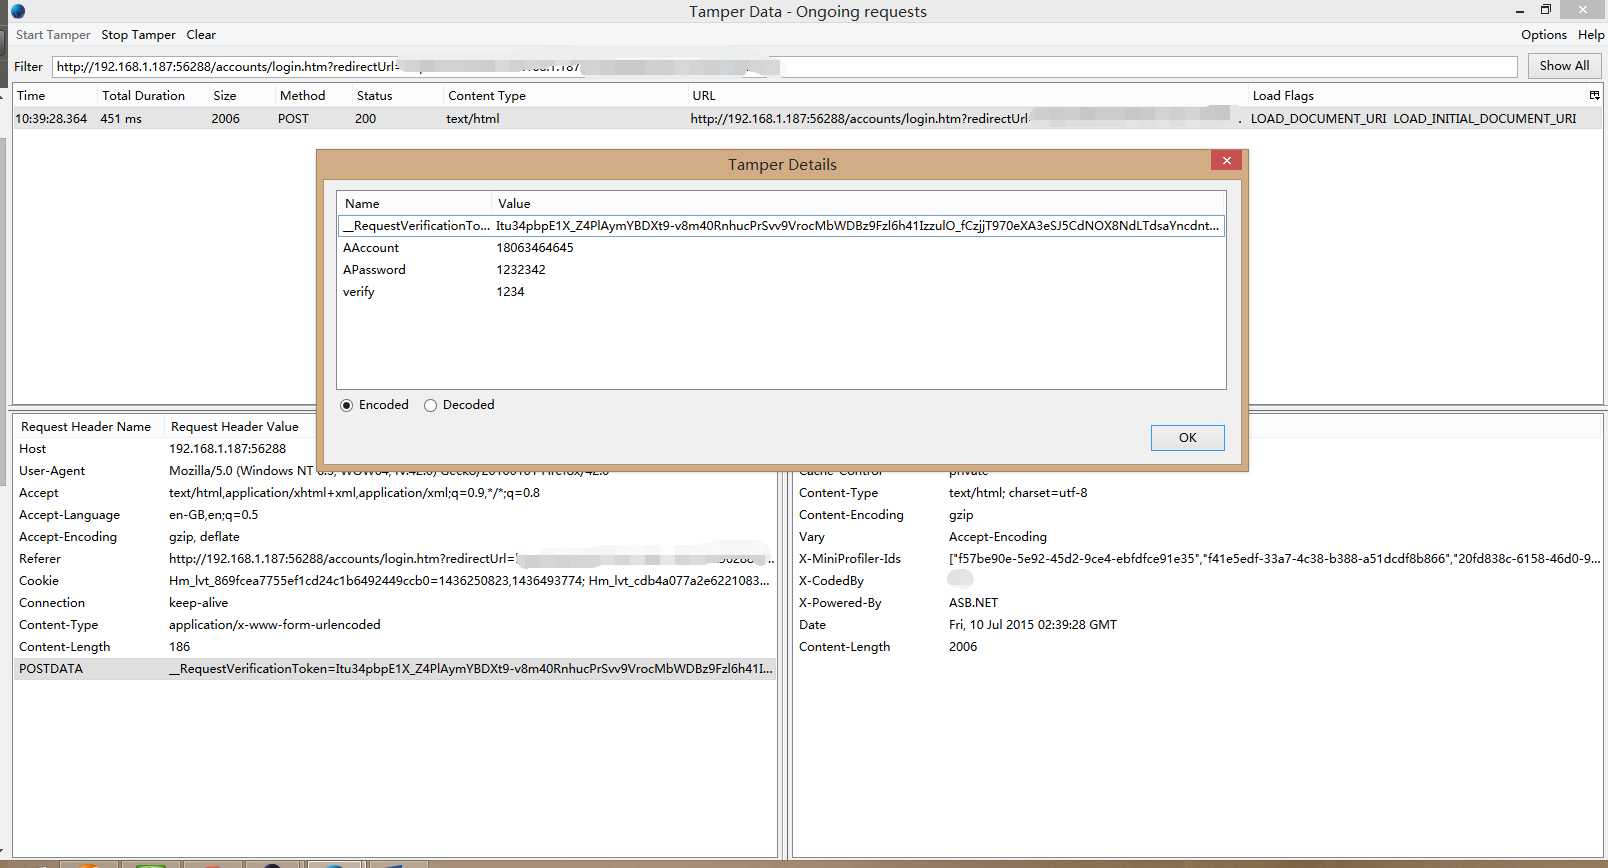Select the Accept-Encoding request header row
Screen dimensions: 1608x868
[395, 537]
